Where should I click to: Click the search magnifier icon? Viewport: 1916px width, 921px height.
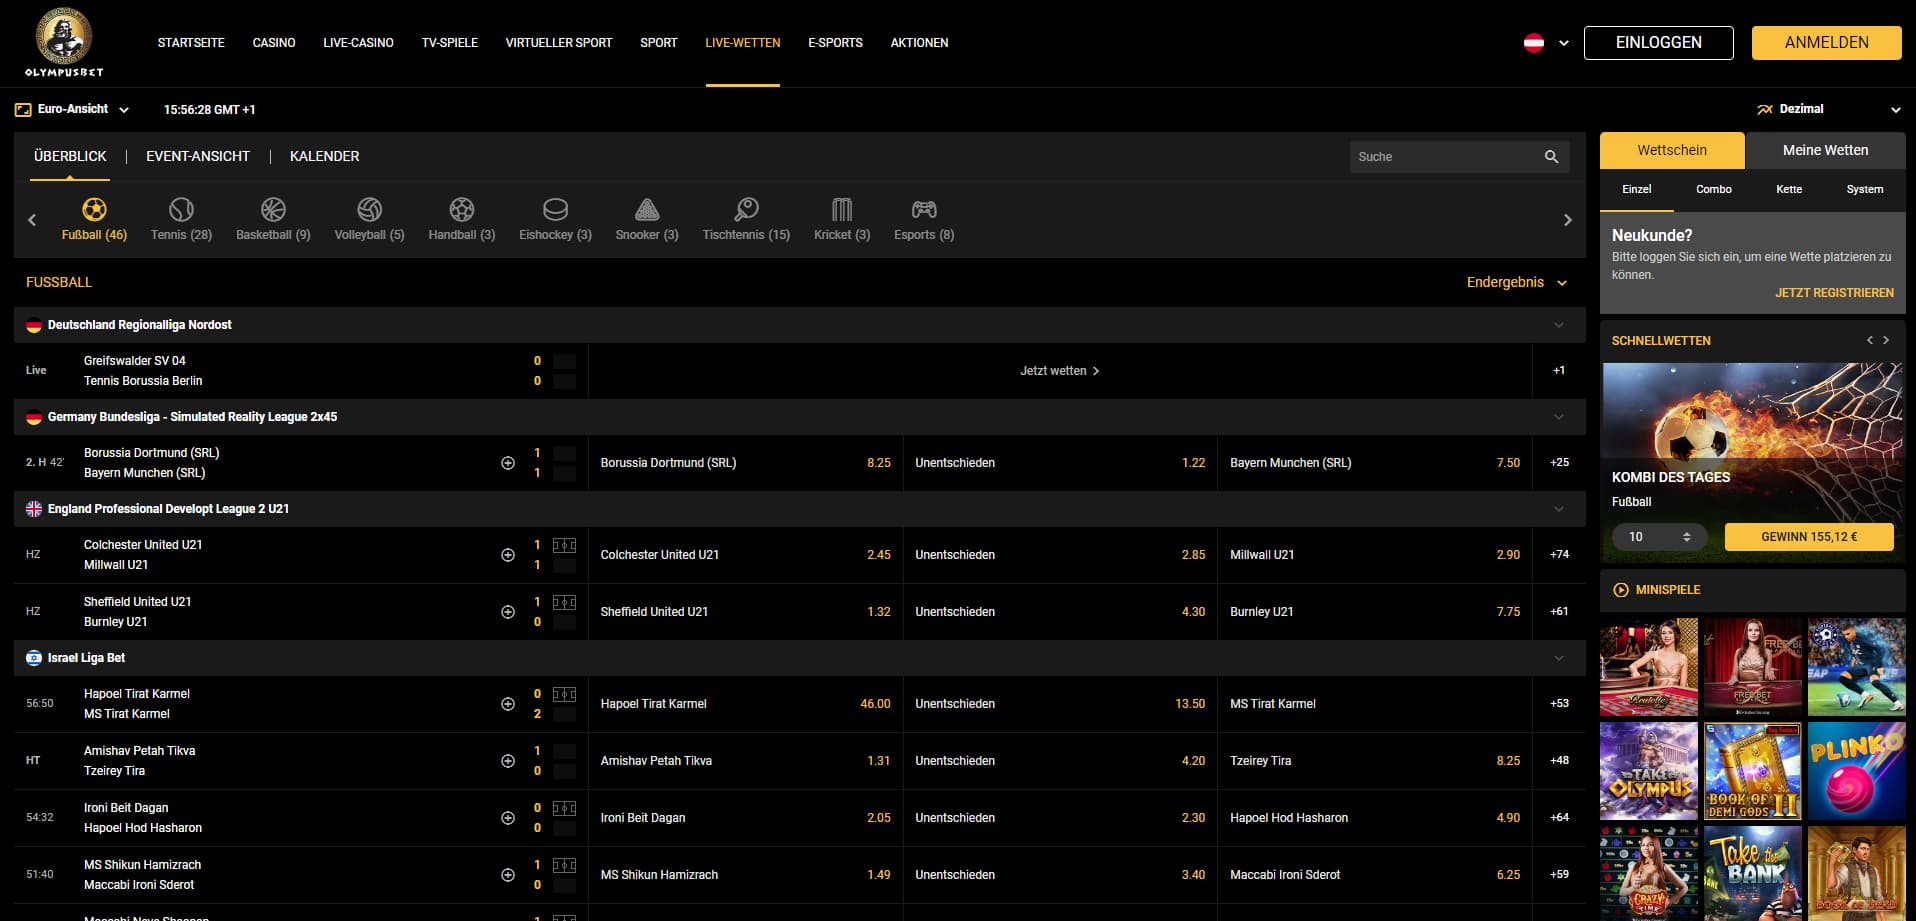[1551, 157]
